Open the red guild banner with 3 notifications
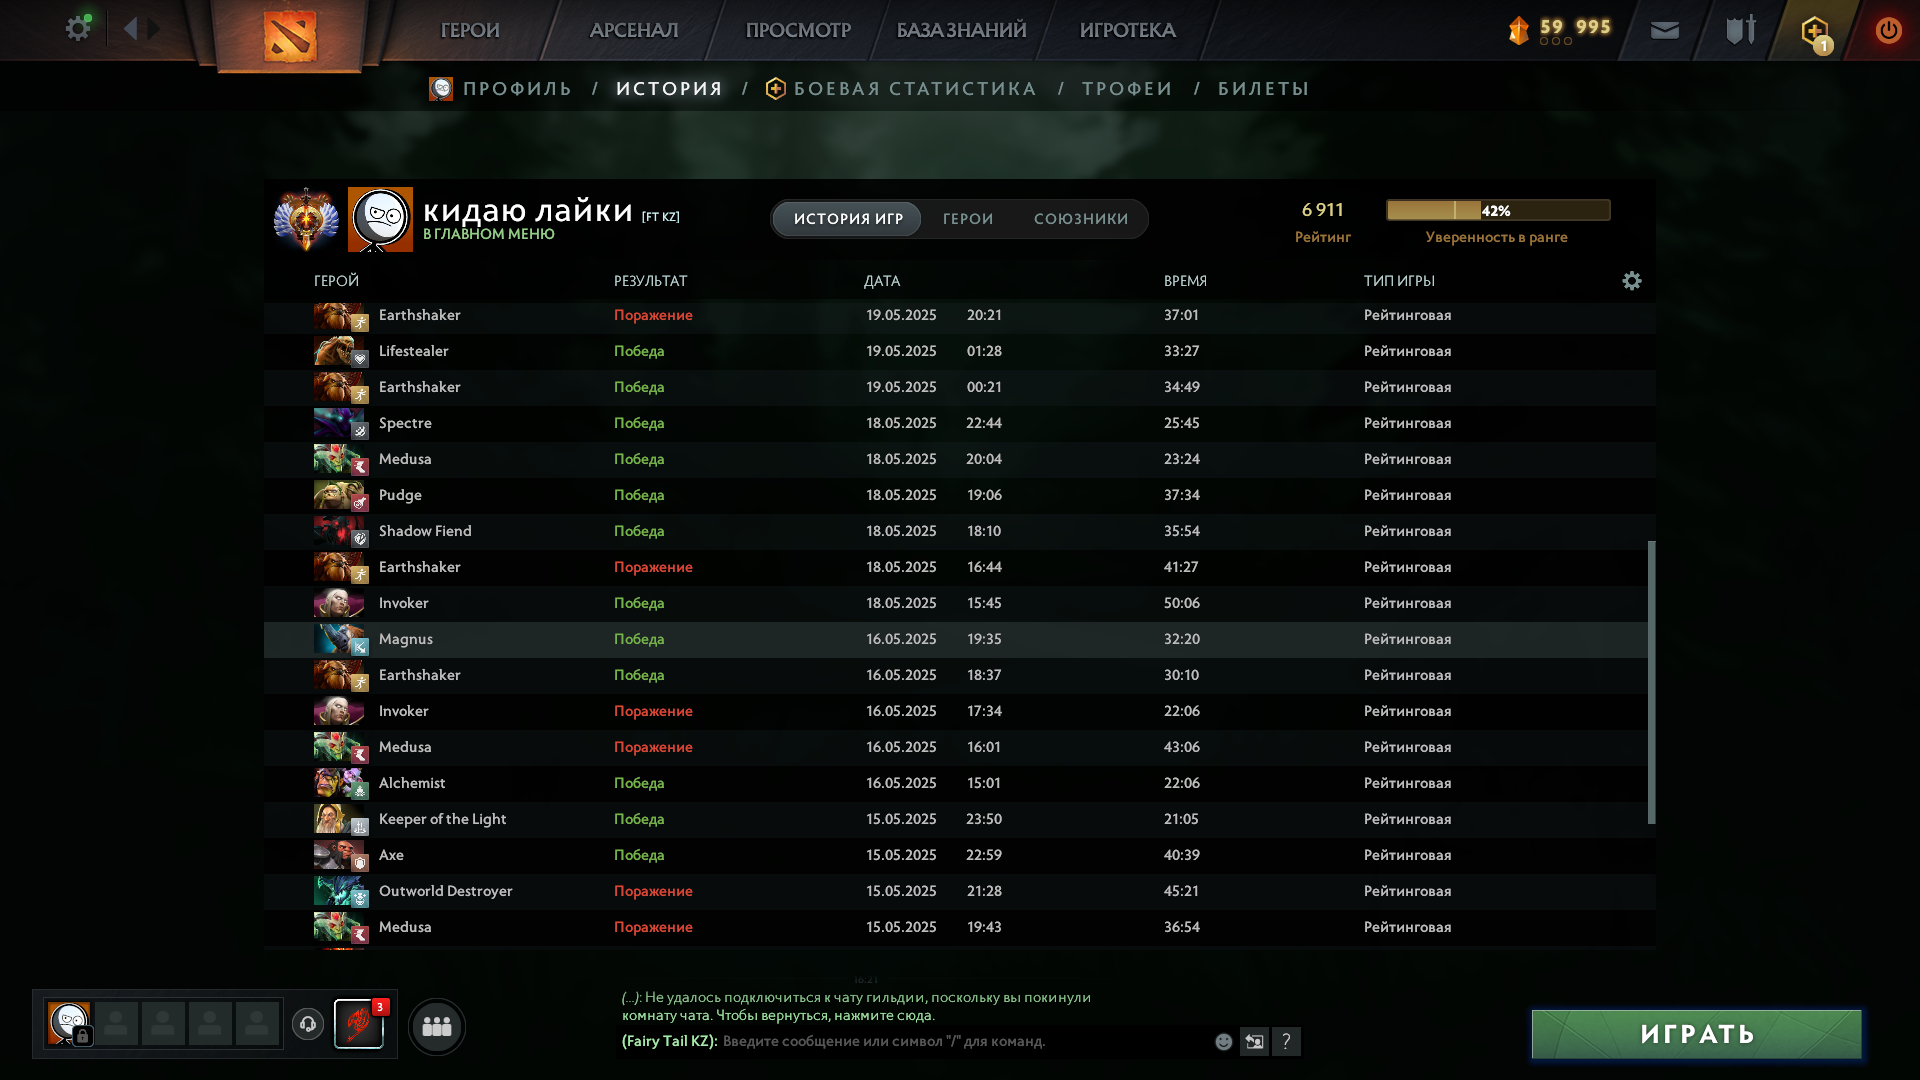1920x1080 pixels. pyautogui.click(x=359, y=1024)
